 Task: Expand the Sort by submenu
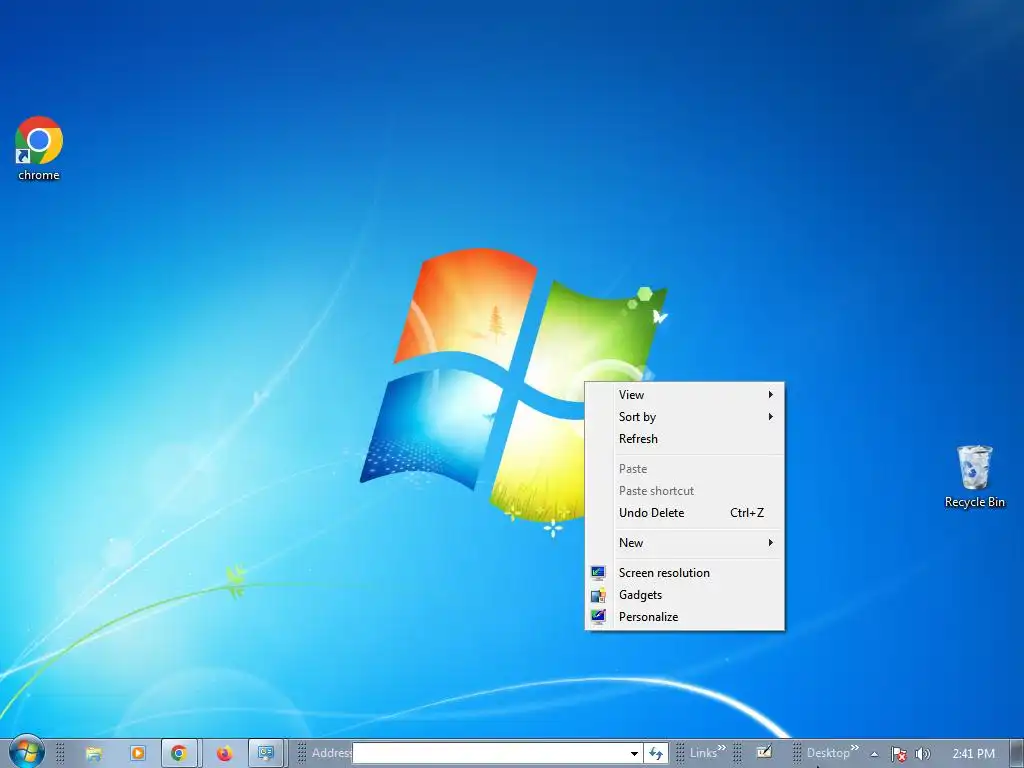(684, 417)
